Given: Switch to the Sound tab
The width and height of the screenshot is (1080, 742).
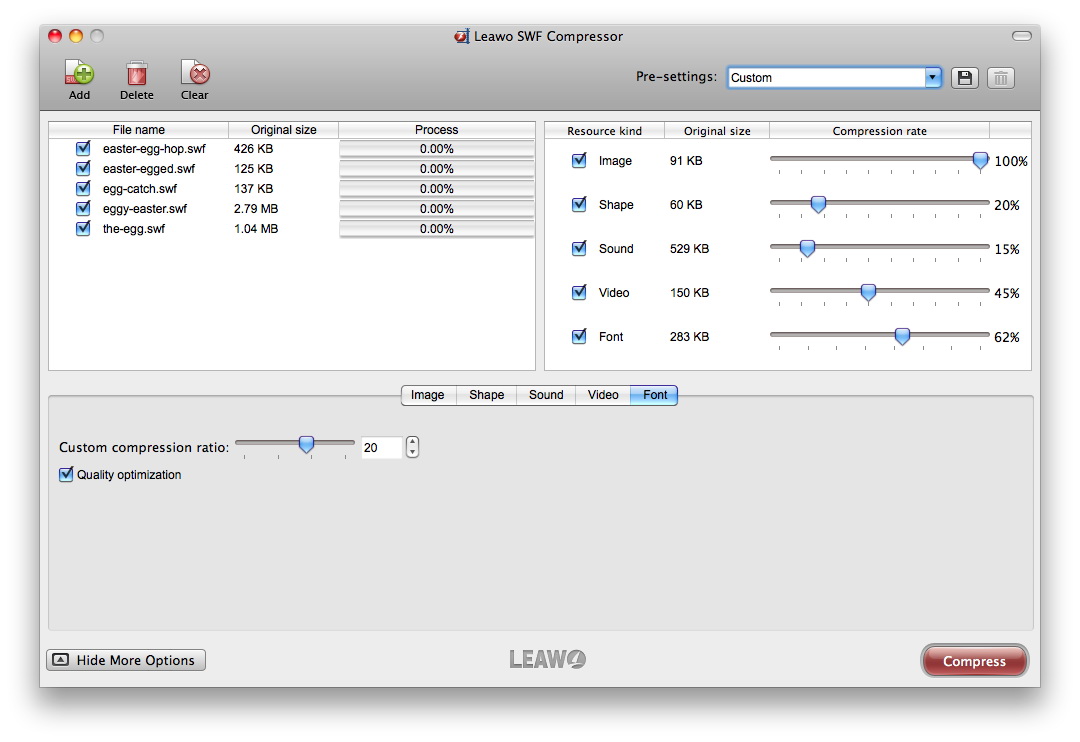Looking at the screenshot, I should (x=546, y=395).
